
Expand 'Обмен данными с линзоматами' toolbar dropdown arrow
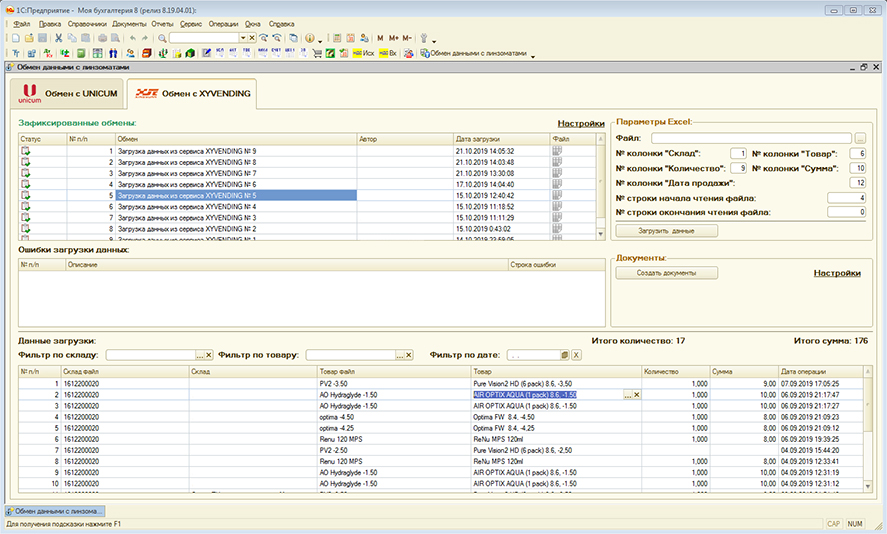point(533,54)
